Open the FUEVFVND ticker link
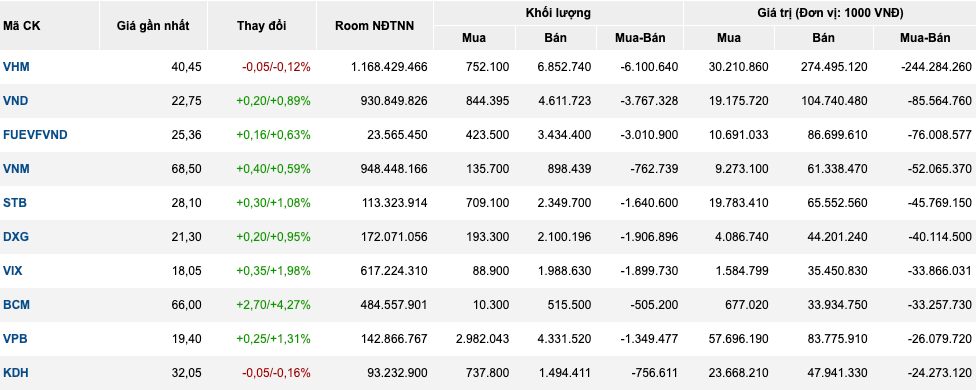This screenshot has height=390, width=976. [35, 135]
